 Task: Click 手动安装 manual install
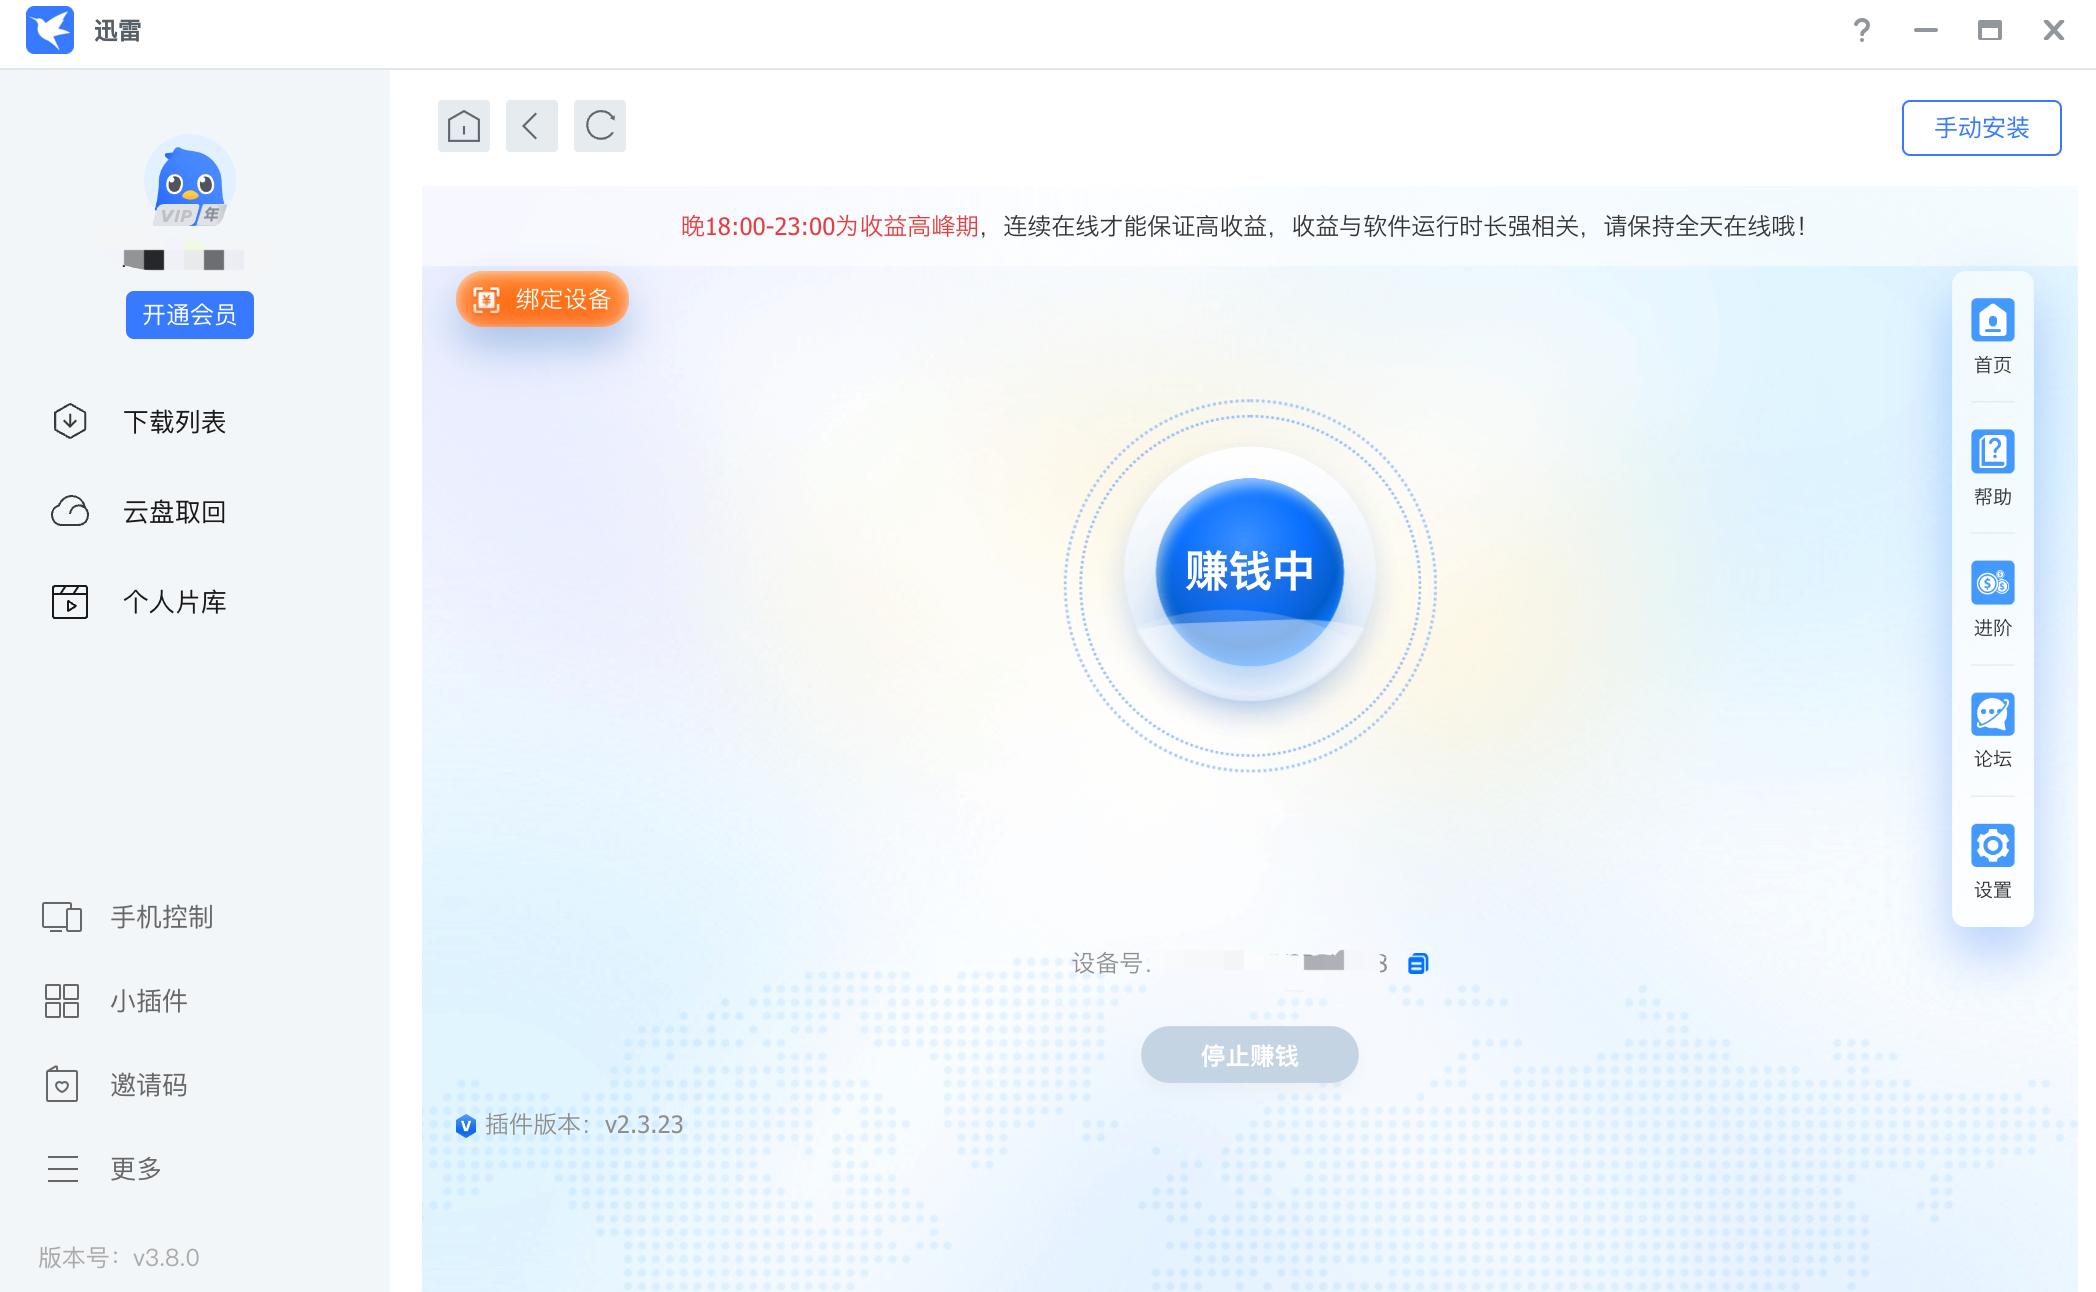(1981, 127)
